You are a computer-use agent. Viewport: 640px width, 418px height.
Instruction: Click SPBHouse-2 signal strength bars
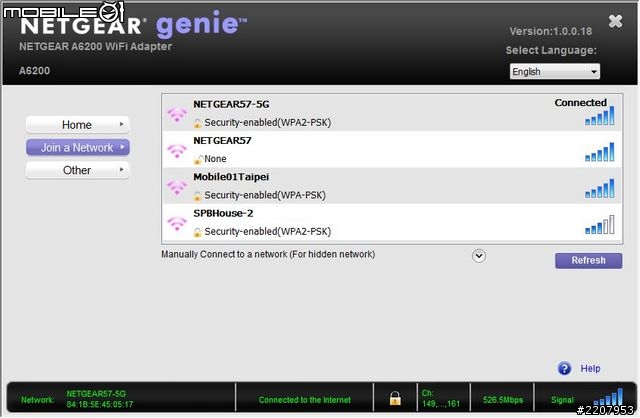pyautogui.click(x=600, y=225)
